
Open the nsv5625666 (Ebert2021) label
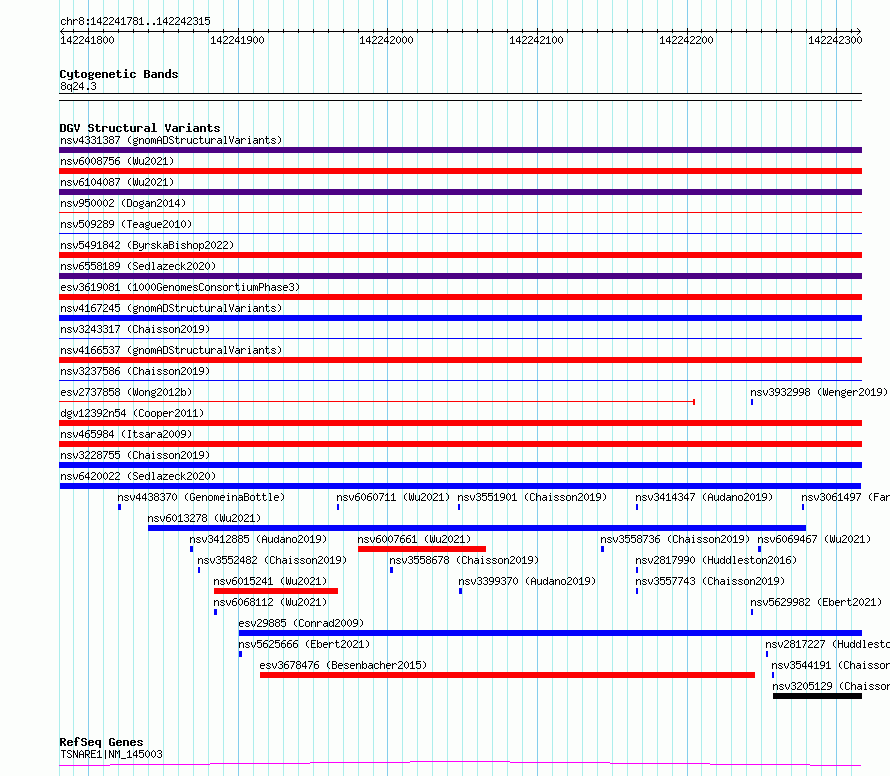click(304, 644)
